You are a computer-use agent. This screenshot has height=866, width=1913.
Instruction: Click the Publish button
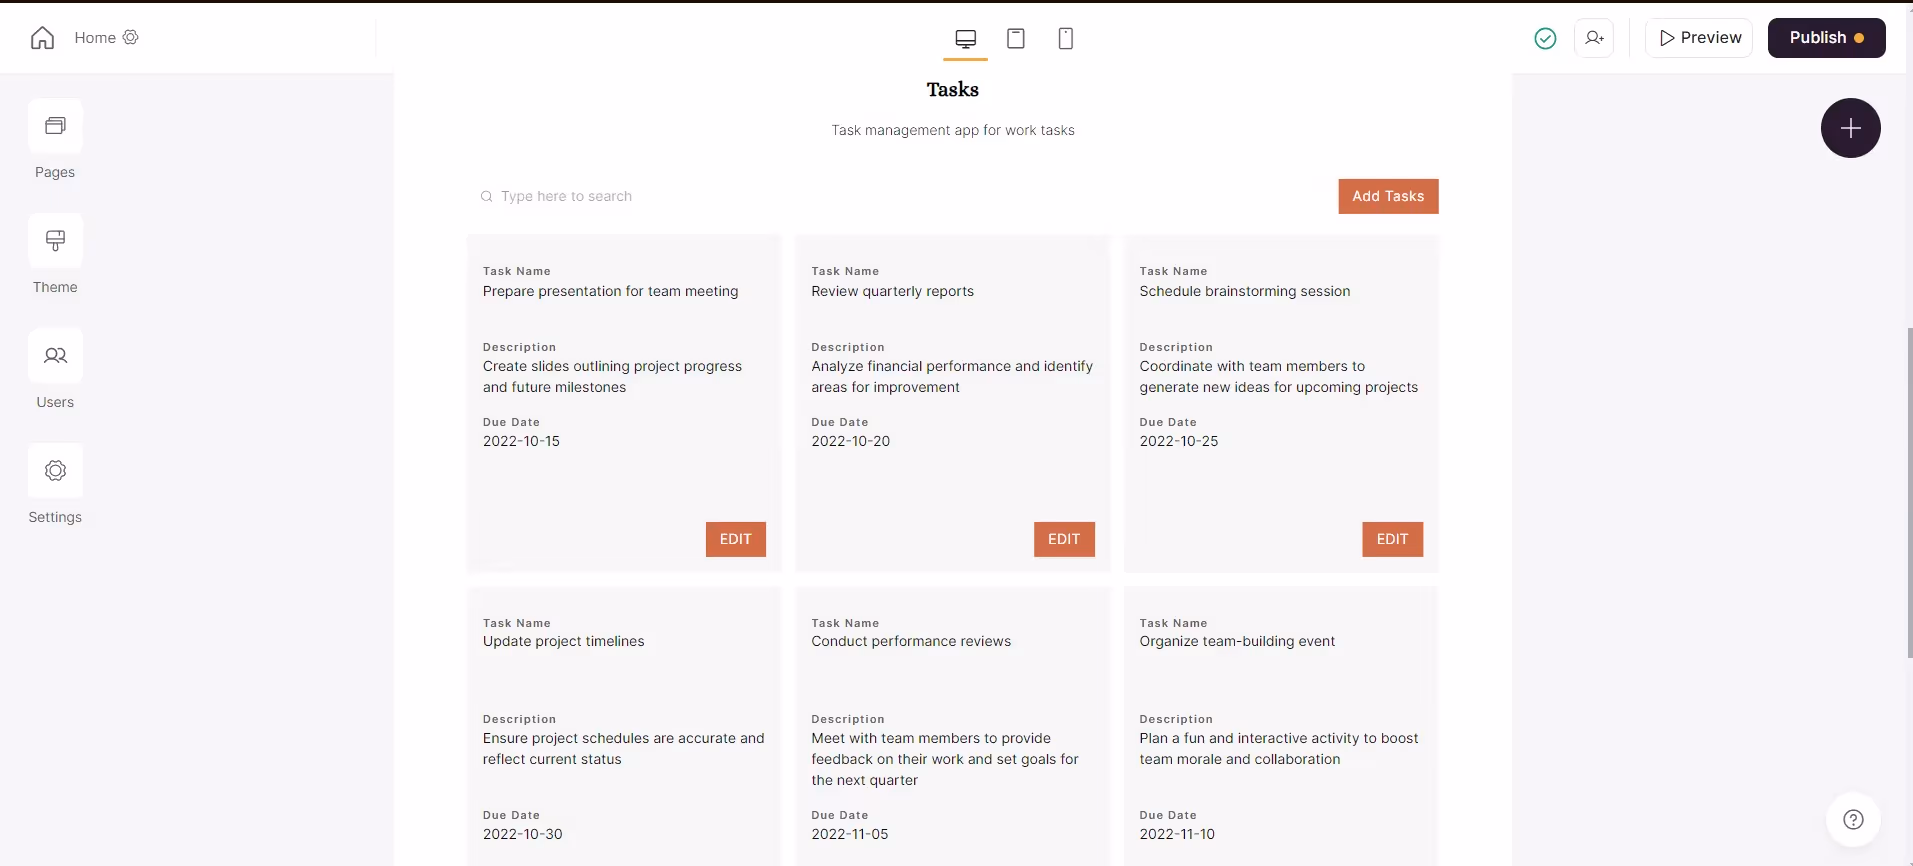(x=1826, y=38)
